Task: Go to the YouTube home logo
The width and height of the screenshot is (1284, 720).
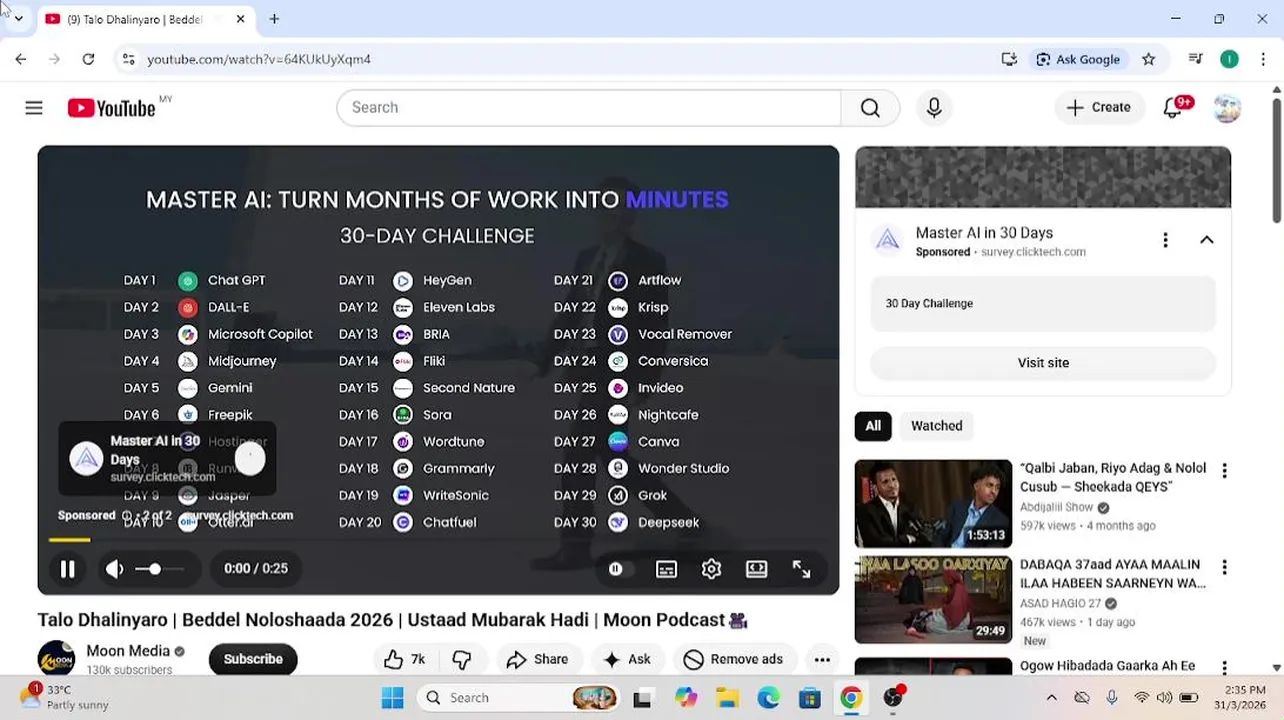Action: coord(111,108)
